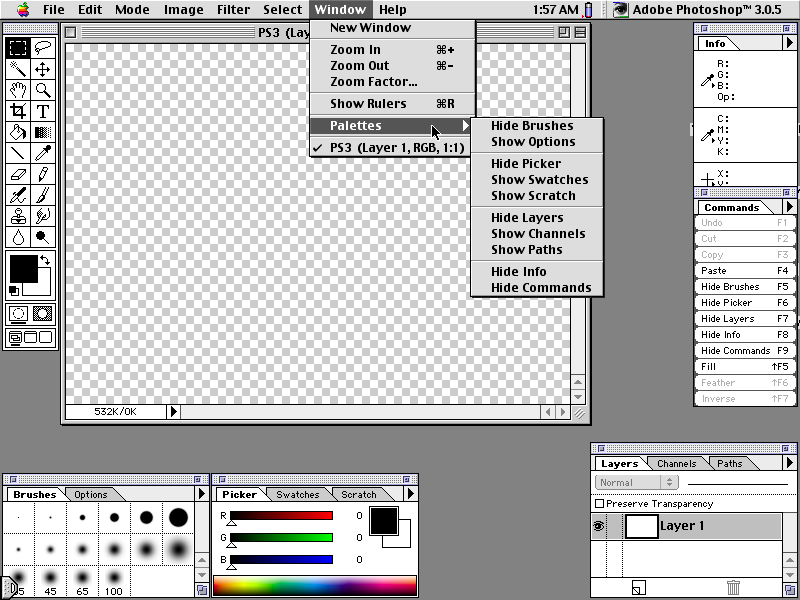Switch to Standard editing mode
The width and height of the screenshot is (800, 600).
point(18,314)
